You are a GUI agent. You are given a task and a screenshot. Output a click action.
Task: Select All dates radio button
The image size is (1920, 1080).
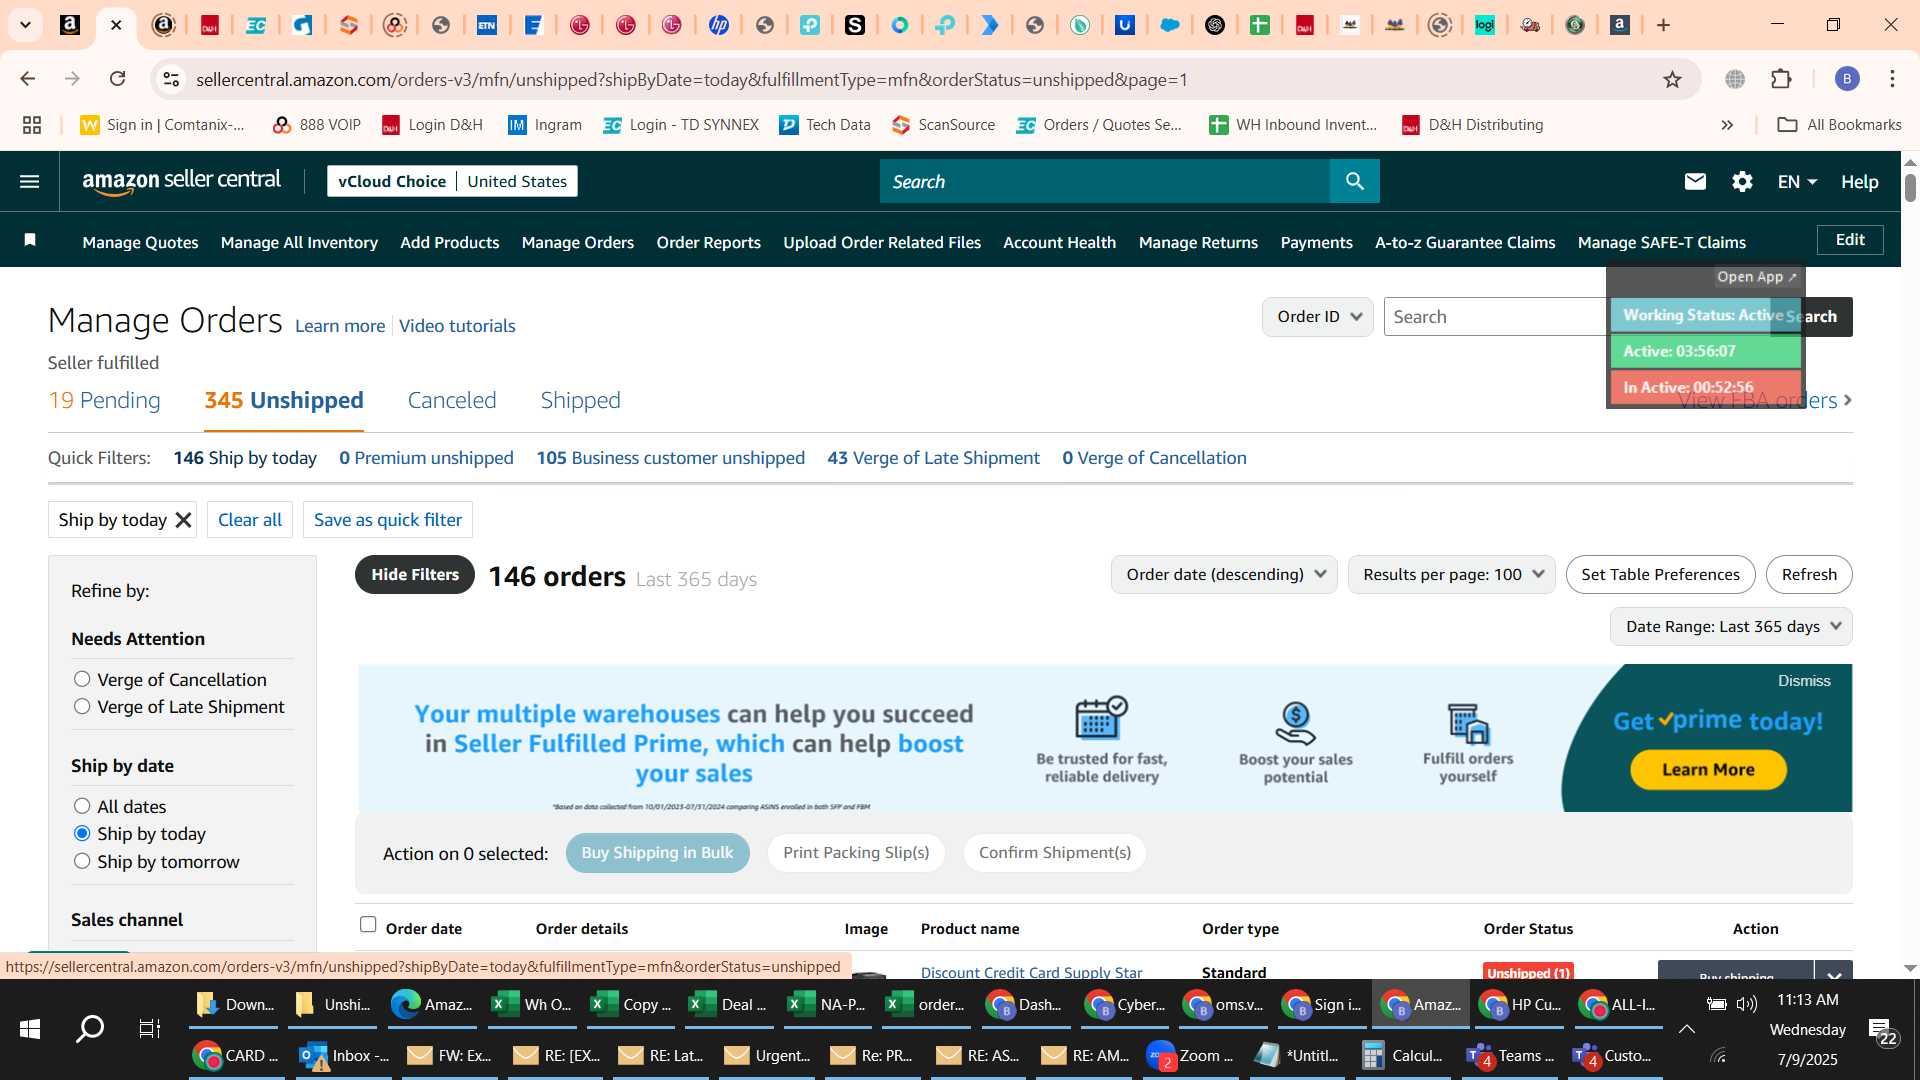(x=82, y=806)
